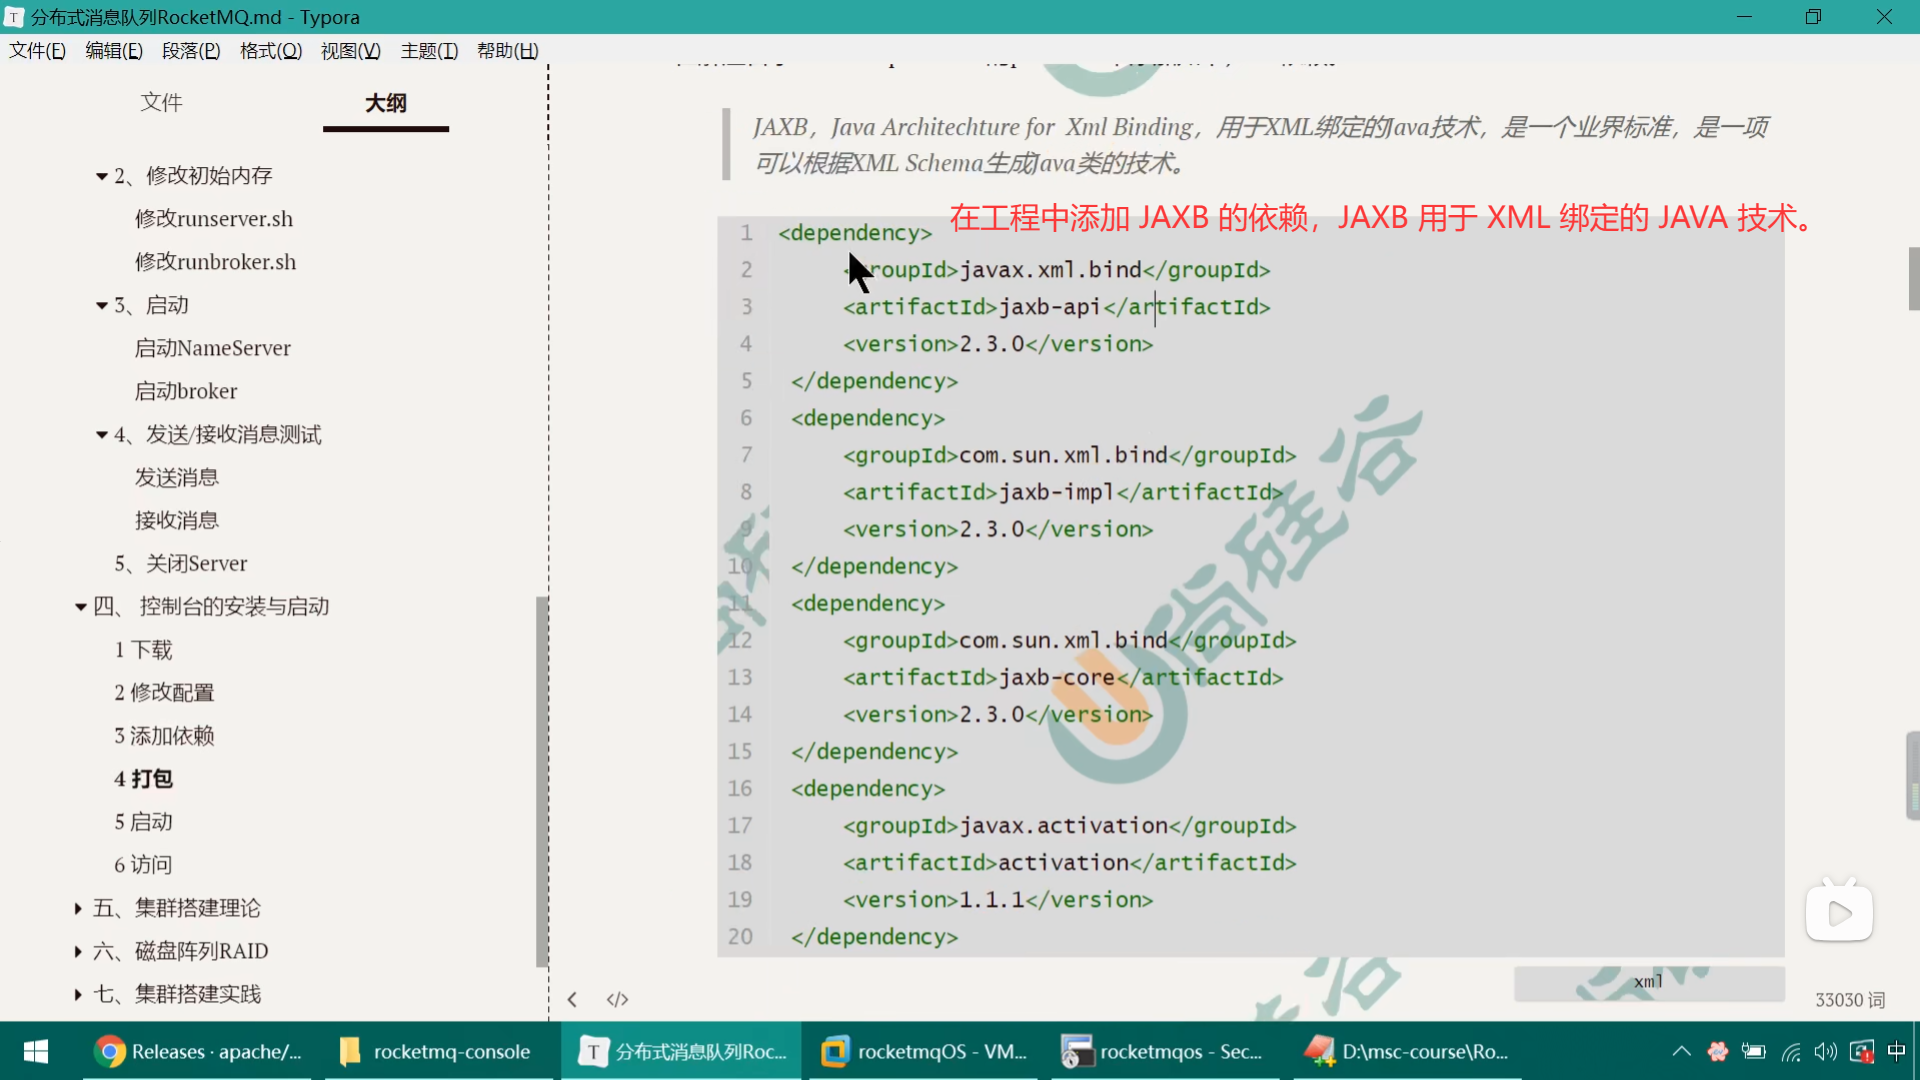Viewport: 1920px width, 1080px height.
Task: Switch to the 文件 sidebar tab
Action: pyautogui.click(x=161, y=102)
